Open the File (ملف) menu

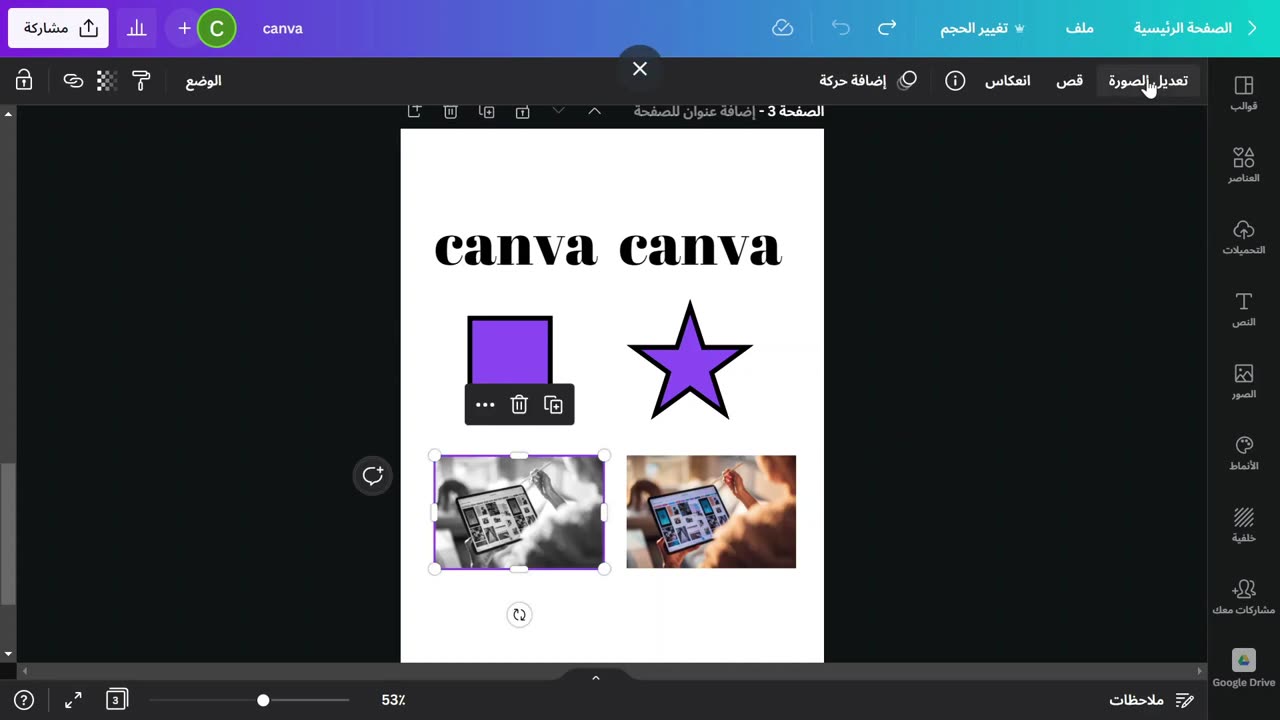(1079, 28)
